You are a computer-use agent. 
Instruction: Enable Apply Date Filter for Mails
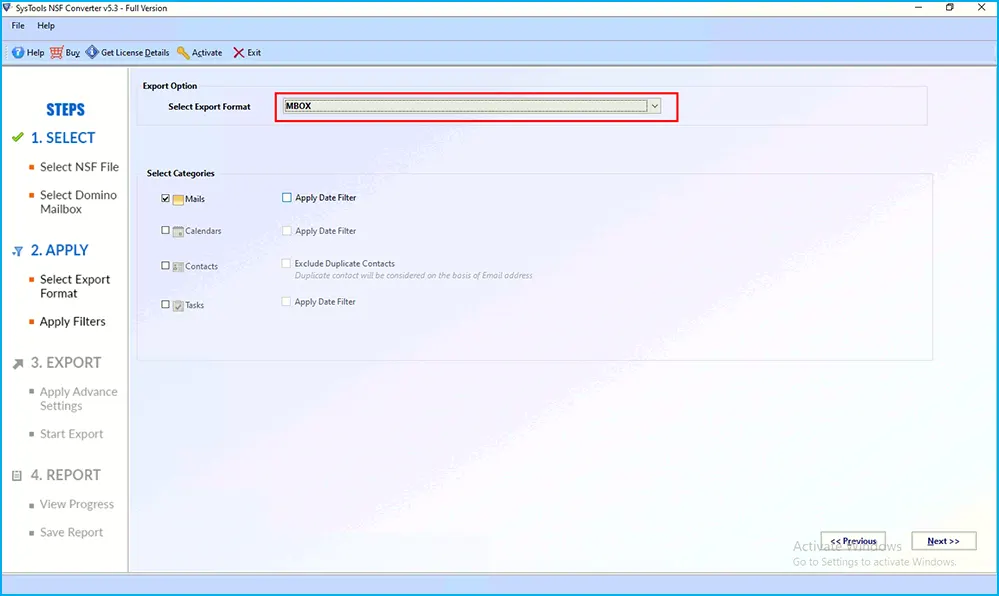[287, 198]
